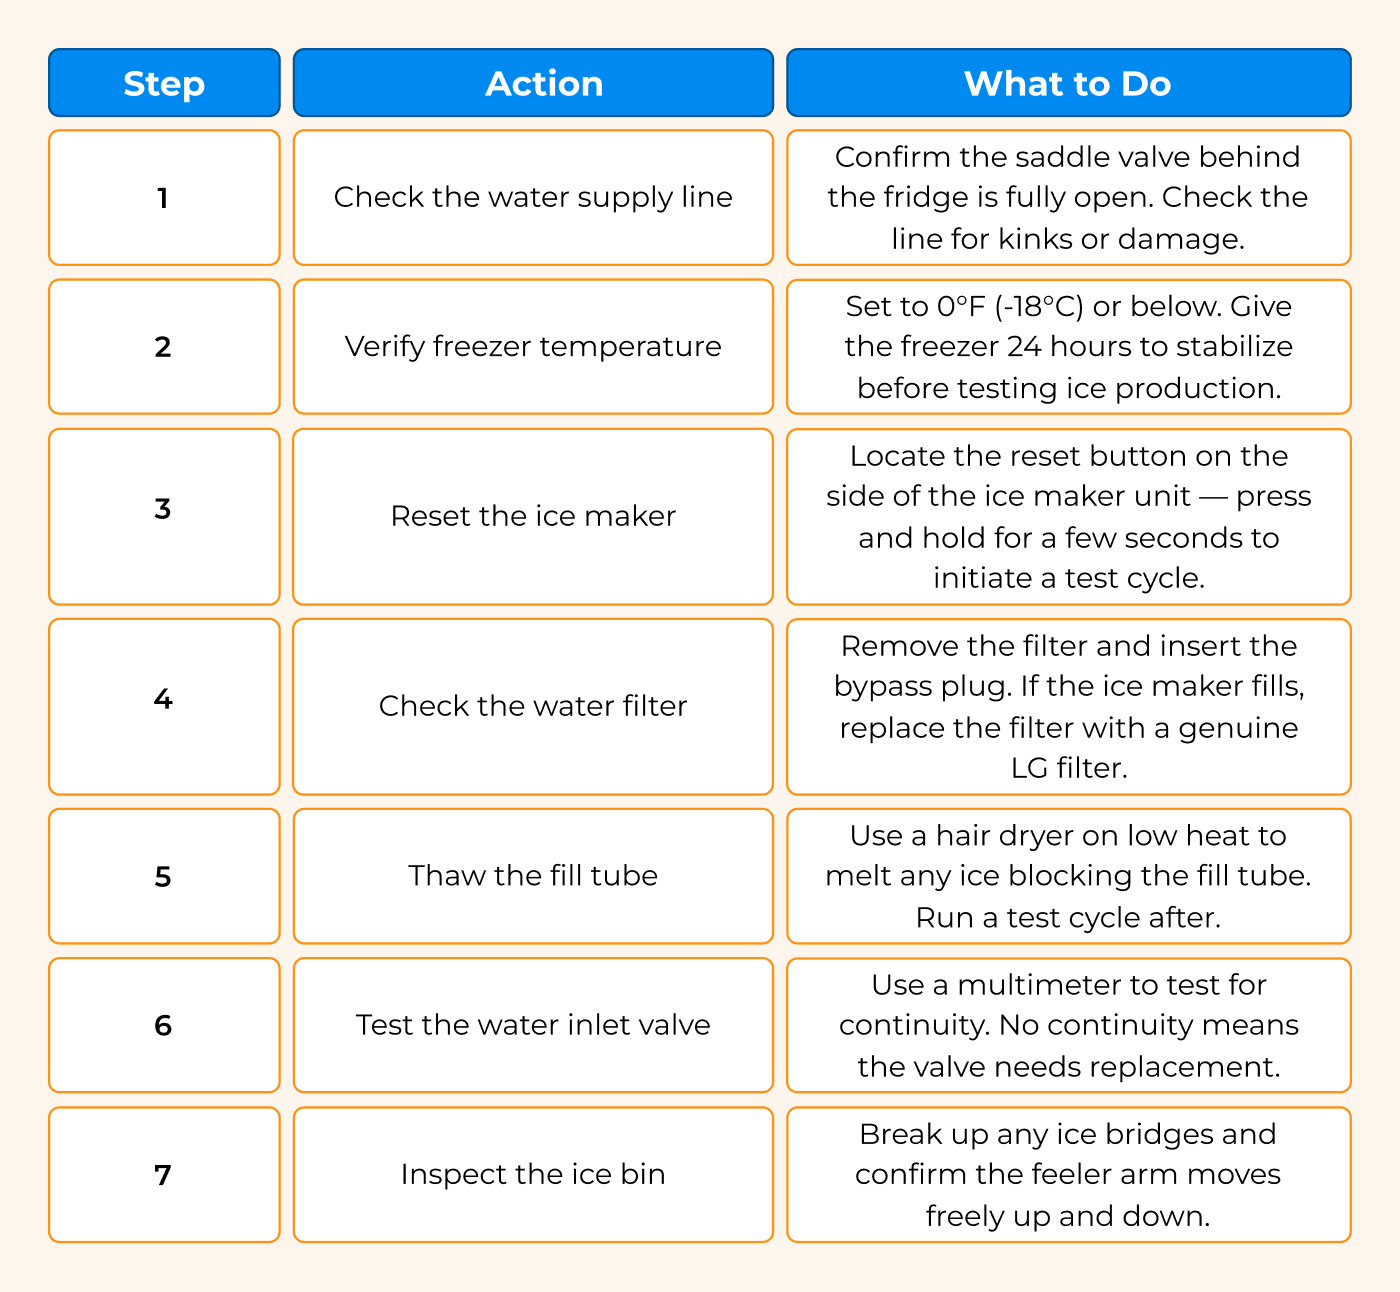Select 'Check the water filter' cell
Image resolution: width=1400 pixels, height=1292 pixels.
coord(533,706)
